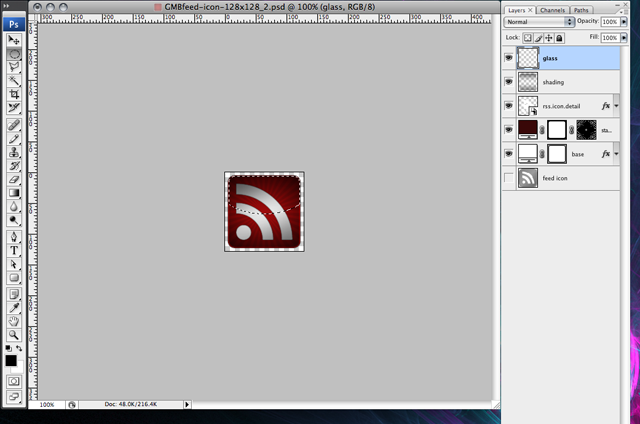Reset default foreground and background colors

click(8, 348)
